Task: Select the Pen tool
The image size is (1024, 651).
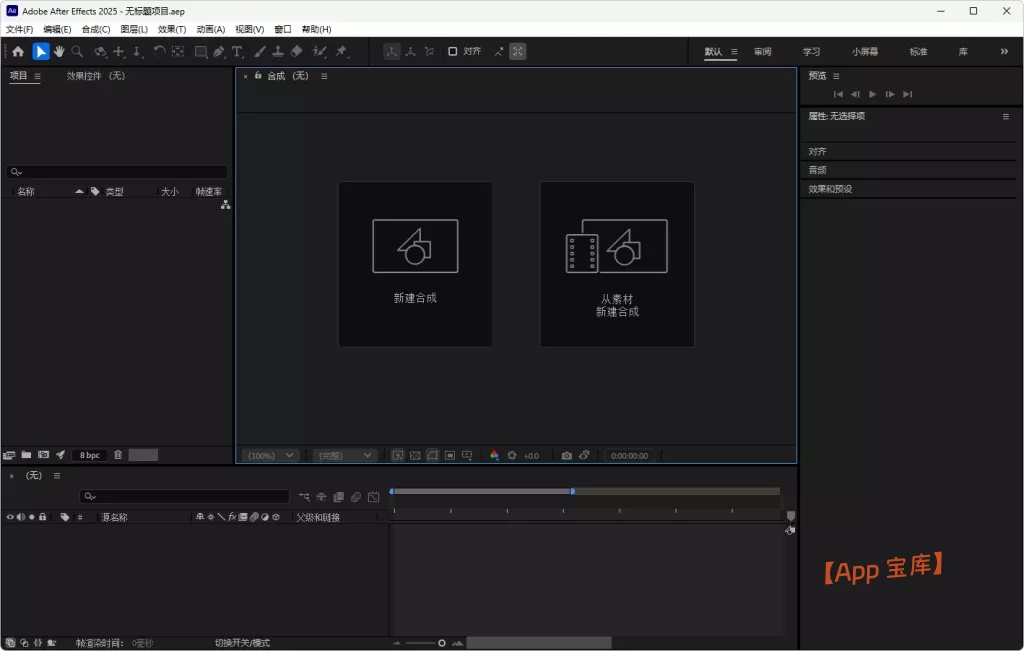Action: click(x=219, y=52)
